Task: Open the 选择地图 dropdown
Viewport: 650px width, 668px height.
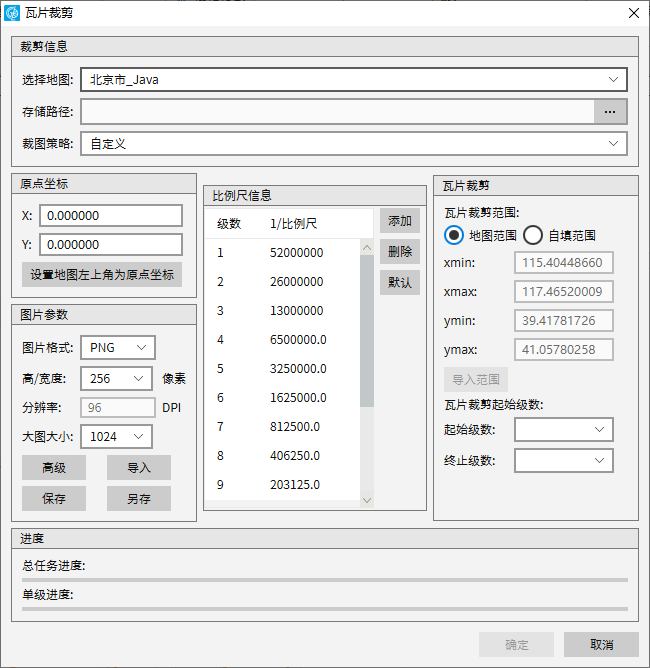Action: click(353, 79)
